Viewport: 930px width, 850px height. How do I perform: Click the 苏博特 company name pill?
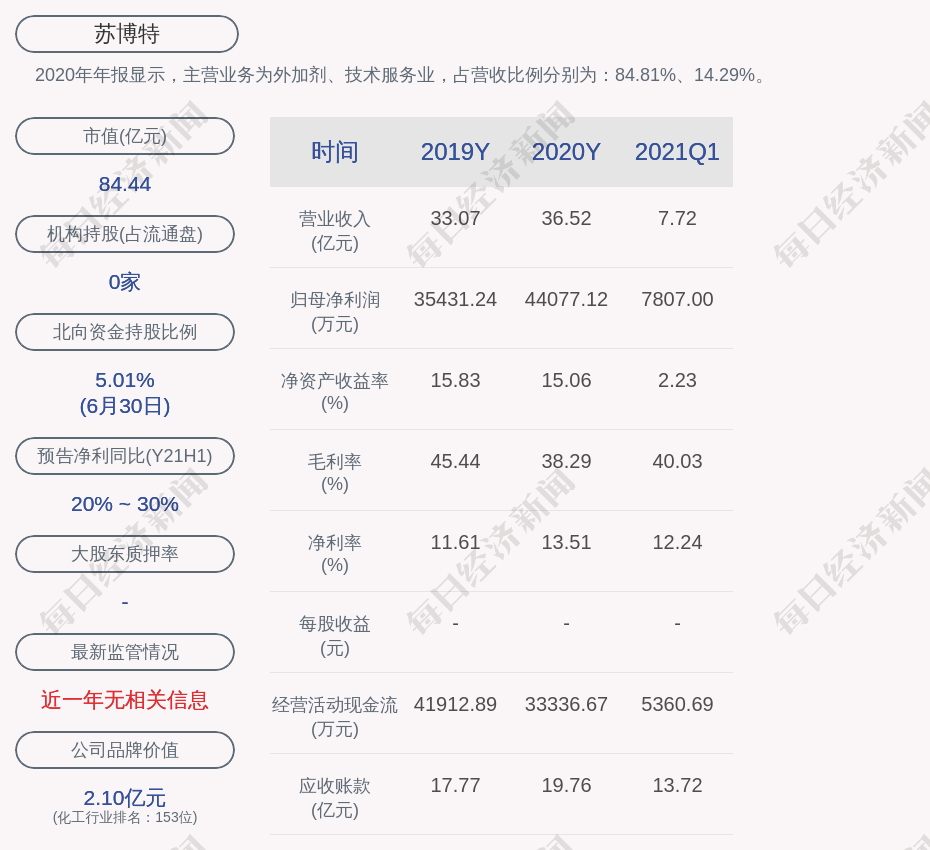coord(127,34)
